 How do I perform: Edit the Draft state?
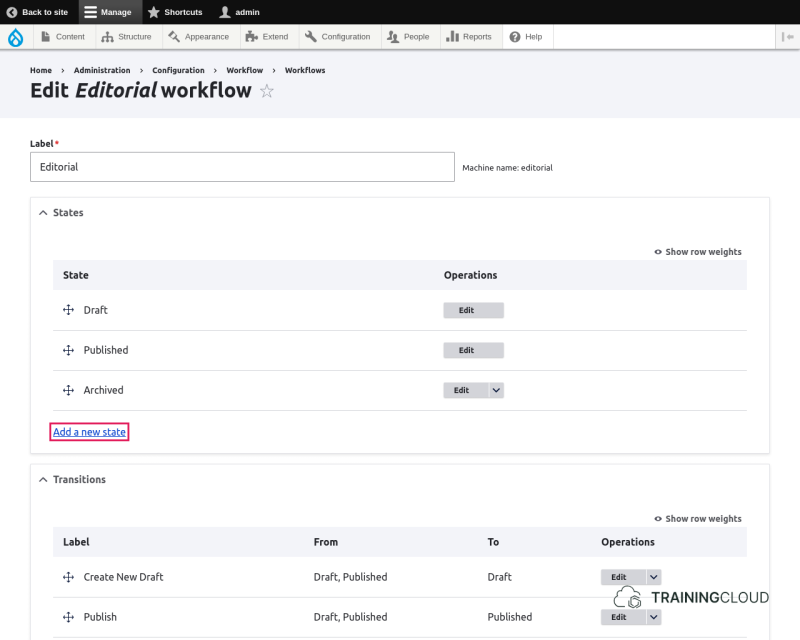pyautogui.click(x=473, y=310)
